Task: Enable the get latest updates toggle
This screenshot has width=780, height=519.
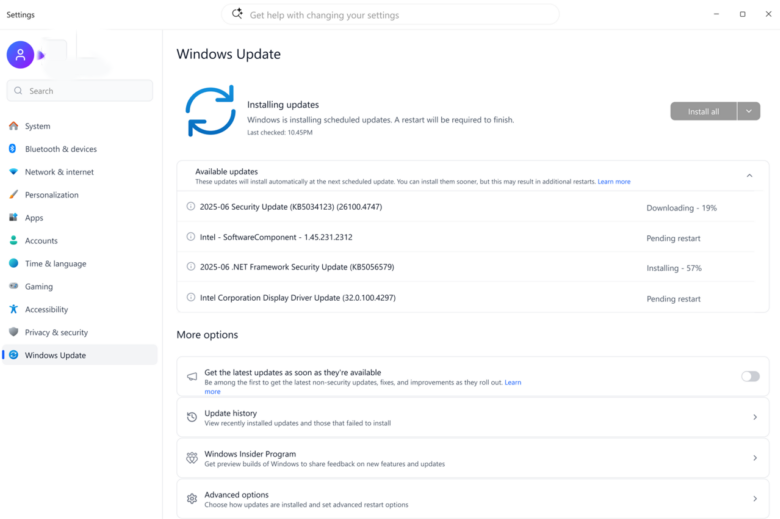Action: tap(749, 376)
